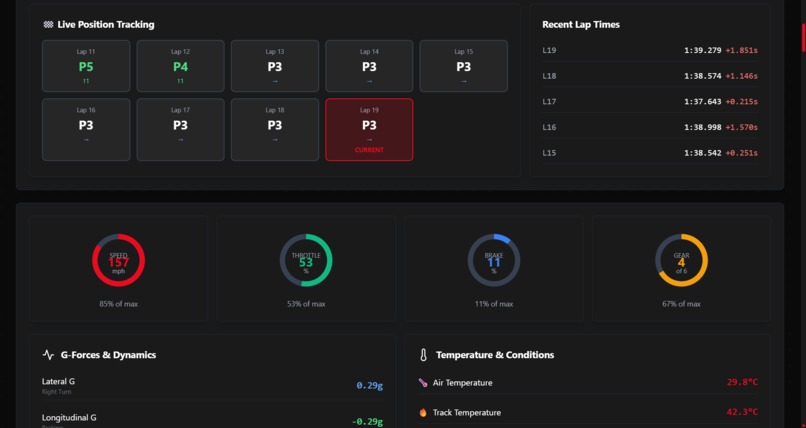This screenshot has width=806, height=428.
Task: Click the +1.851s delta value
Action: 742,50
